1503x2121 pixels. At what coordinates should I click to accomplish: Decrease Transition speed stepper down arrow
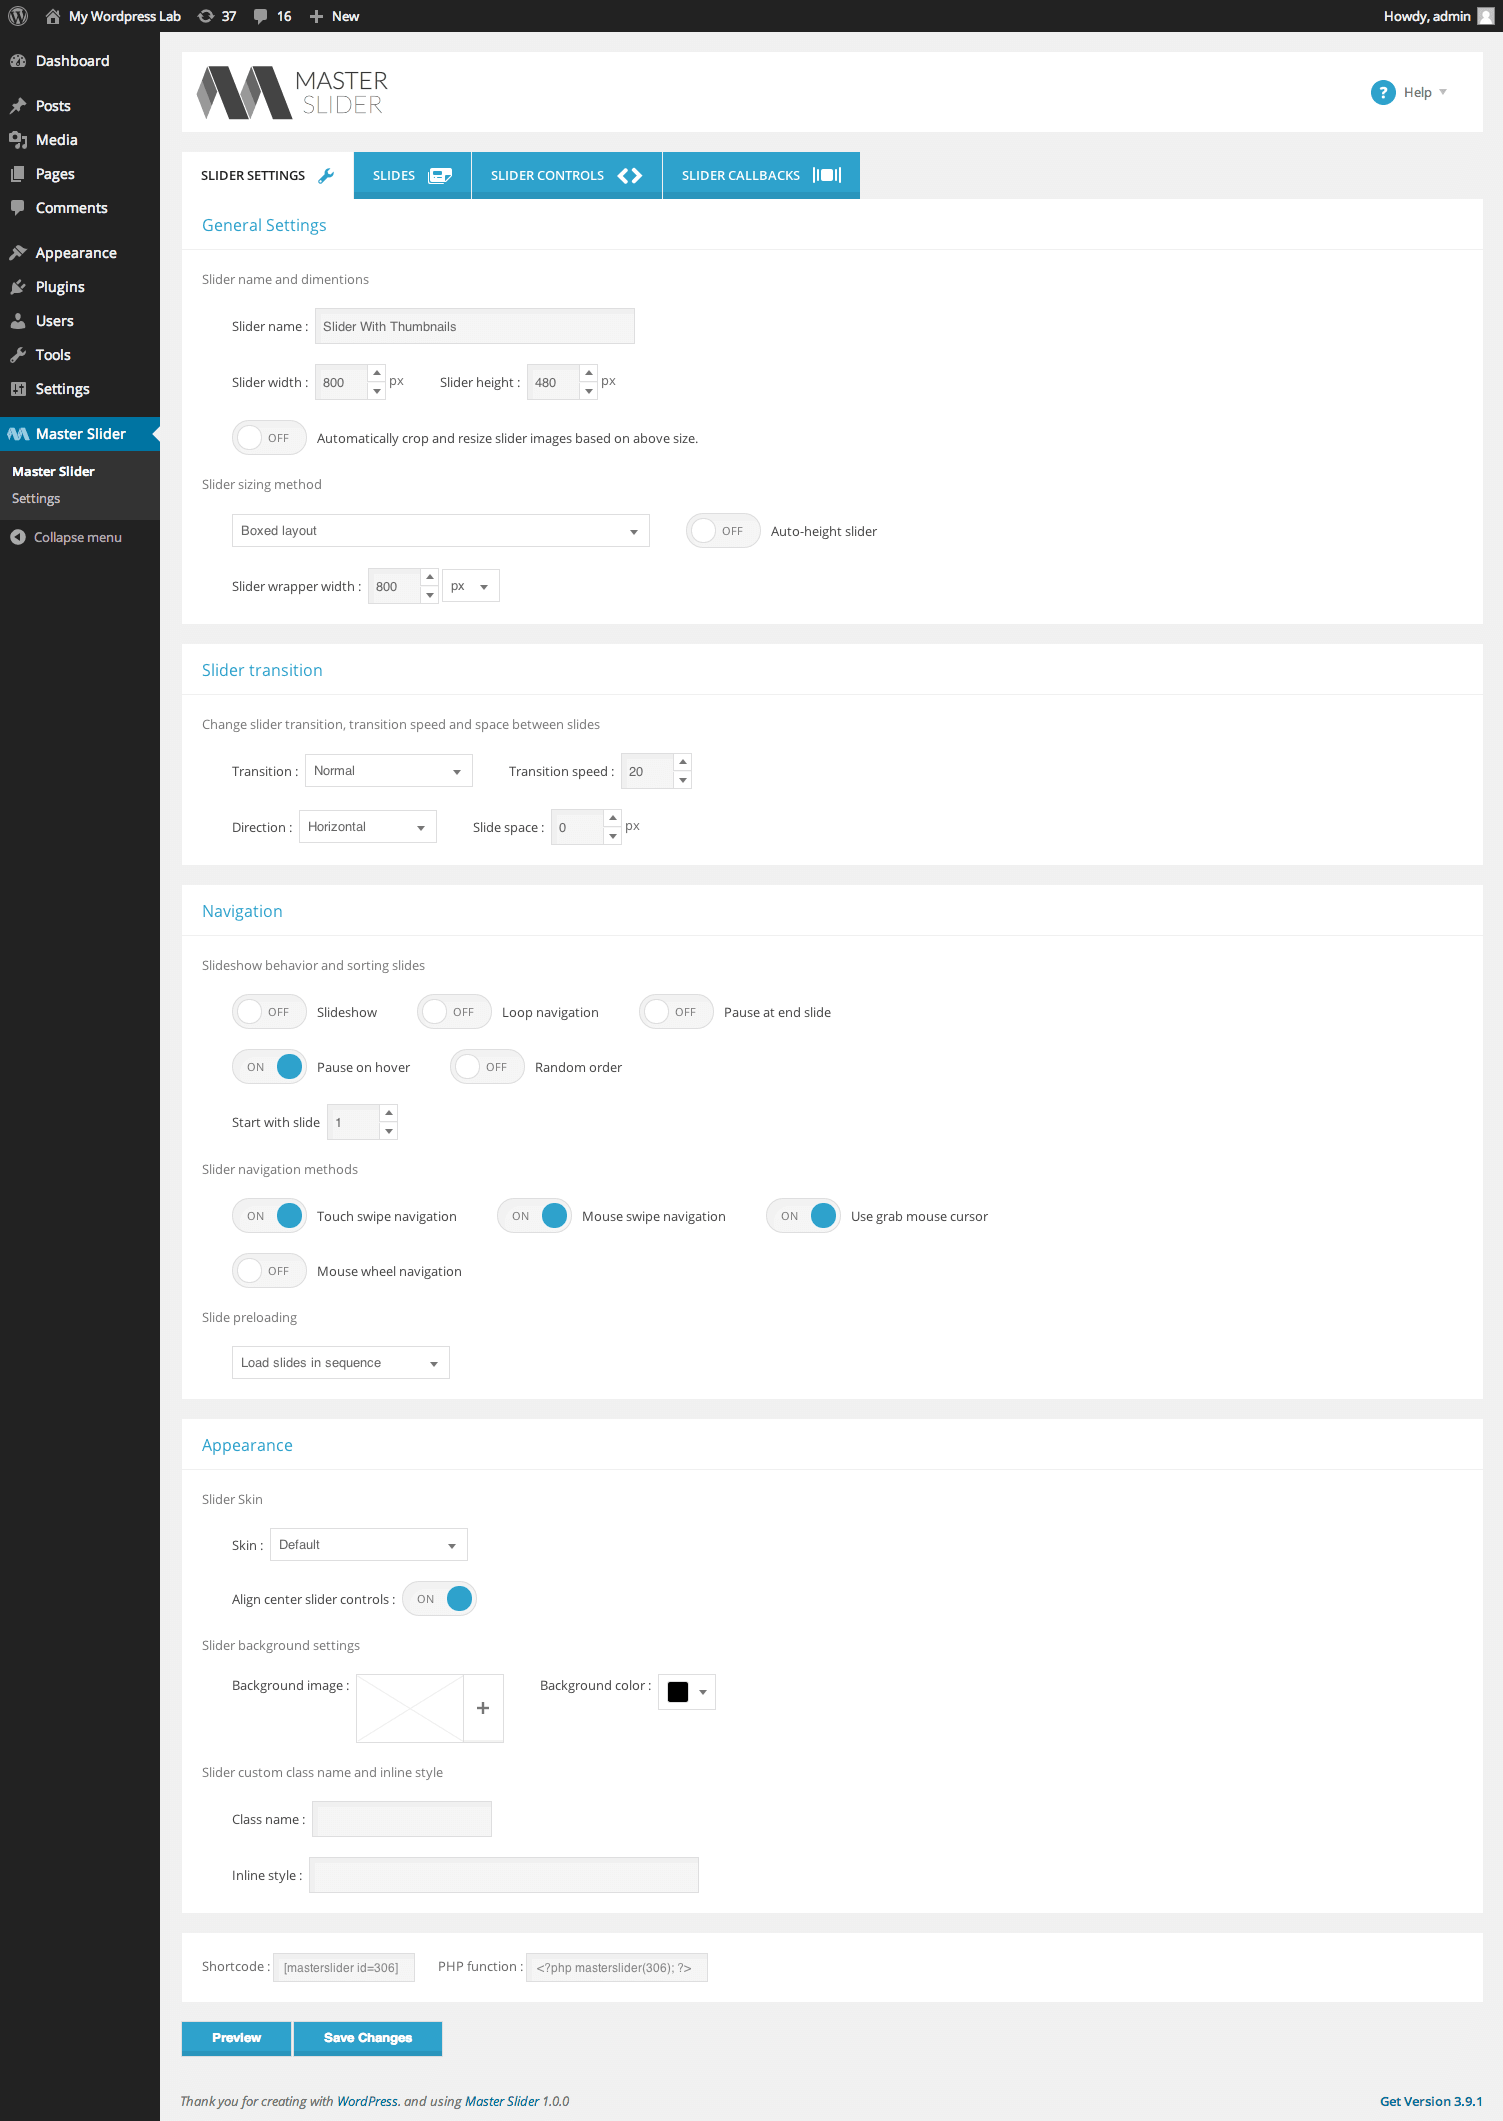pyautogui.click(x=683, y=780)
